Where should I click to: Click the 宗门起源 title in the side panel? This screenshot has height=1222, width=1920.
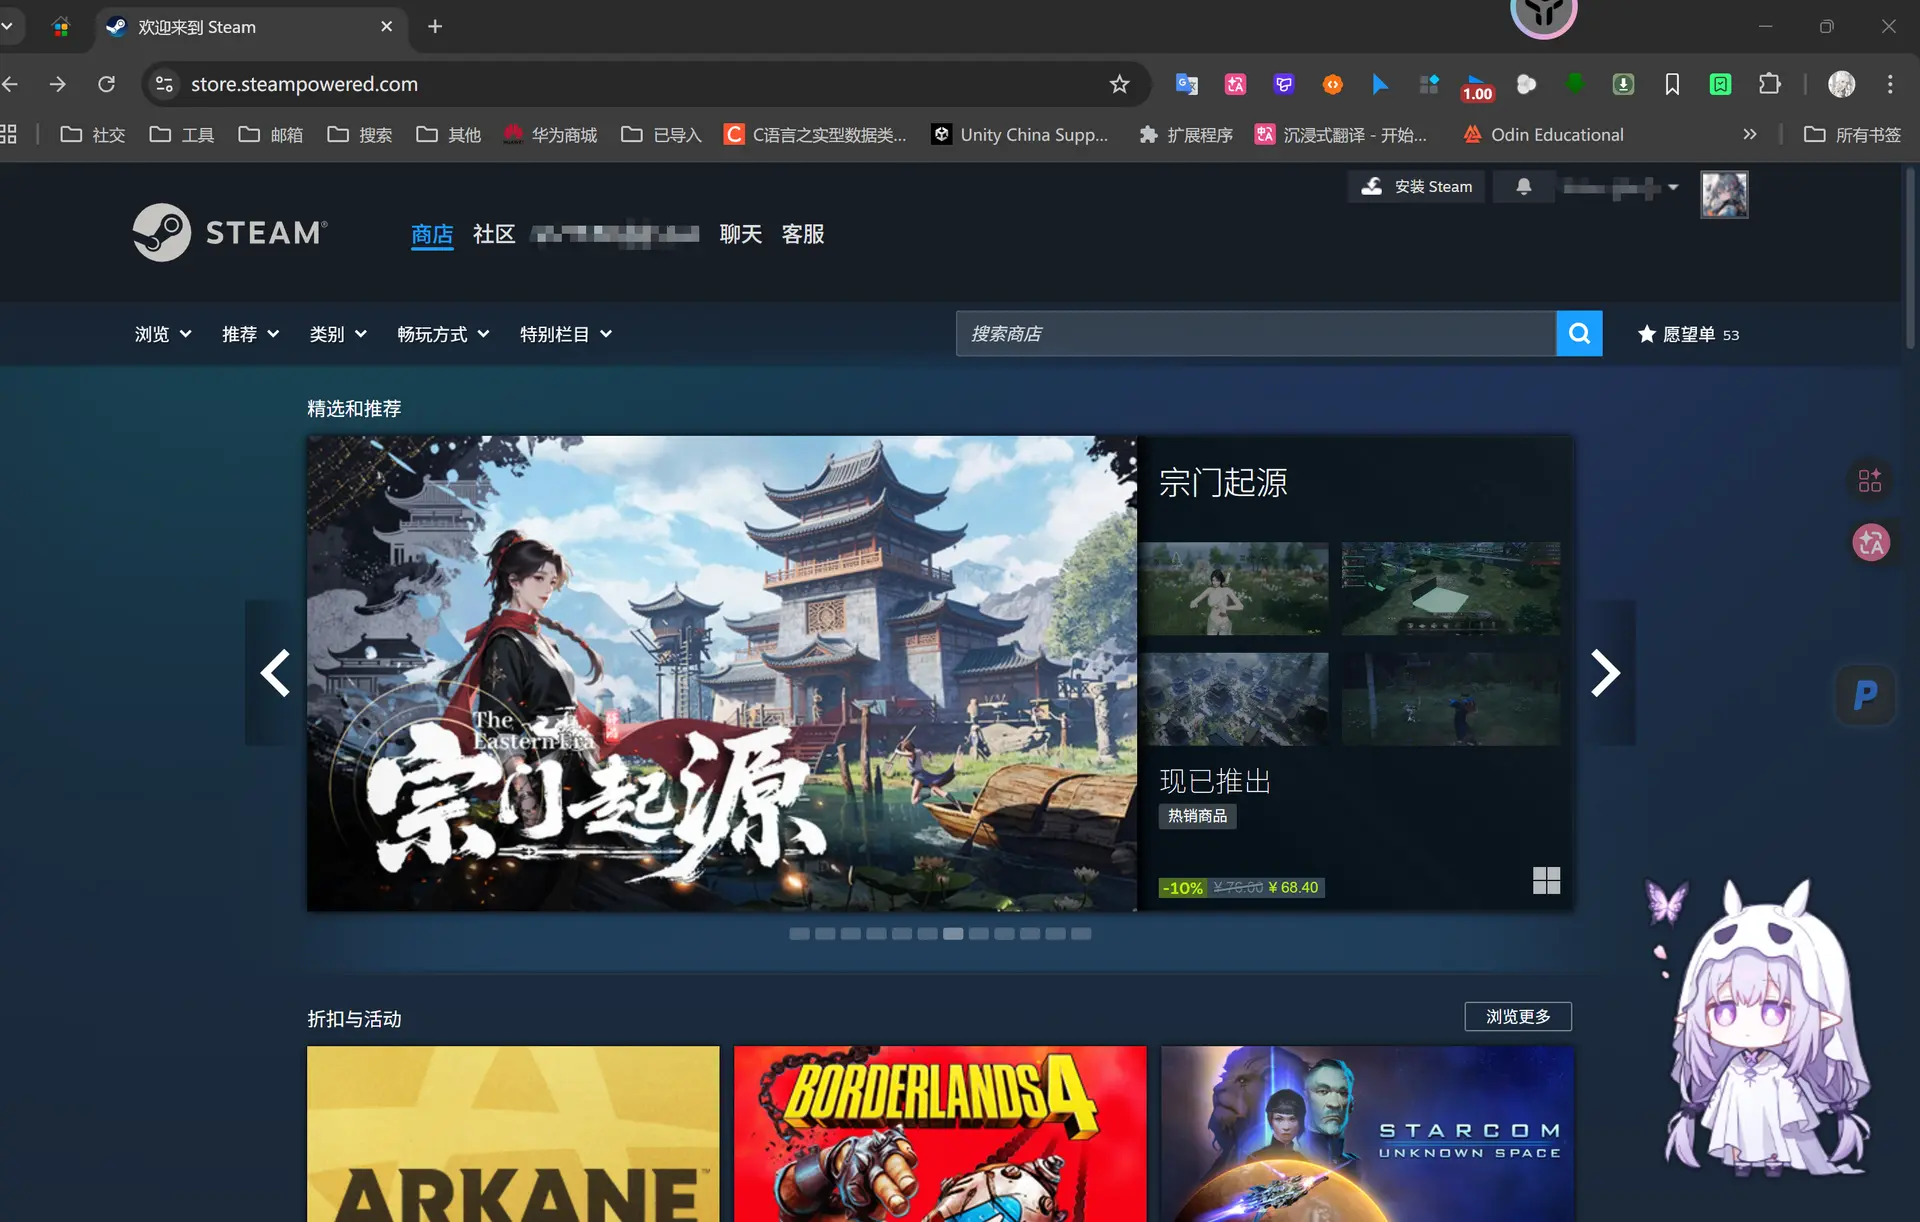pos(1223,483)
